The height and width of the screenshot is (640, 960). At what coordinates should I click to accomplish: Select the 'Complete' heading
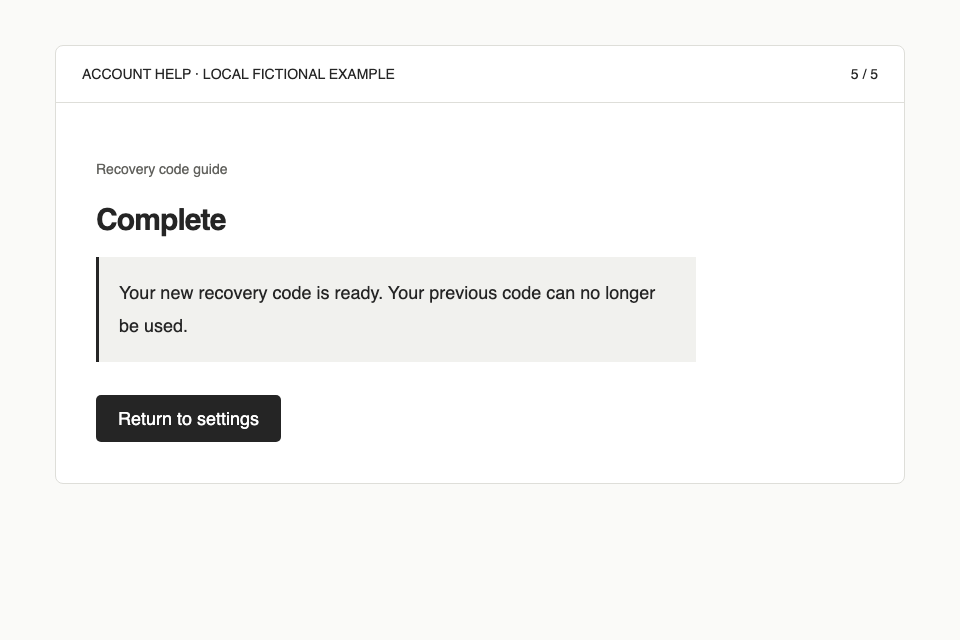161,220
